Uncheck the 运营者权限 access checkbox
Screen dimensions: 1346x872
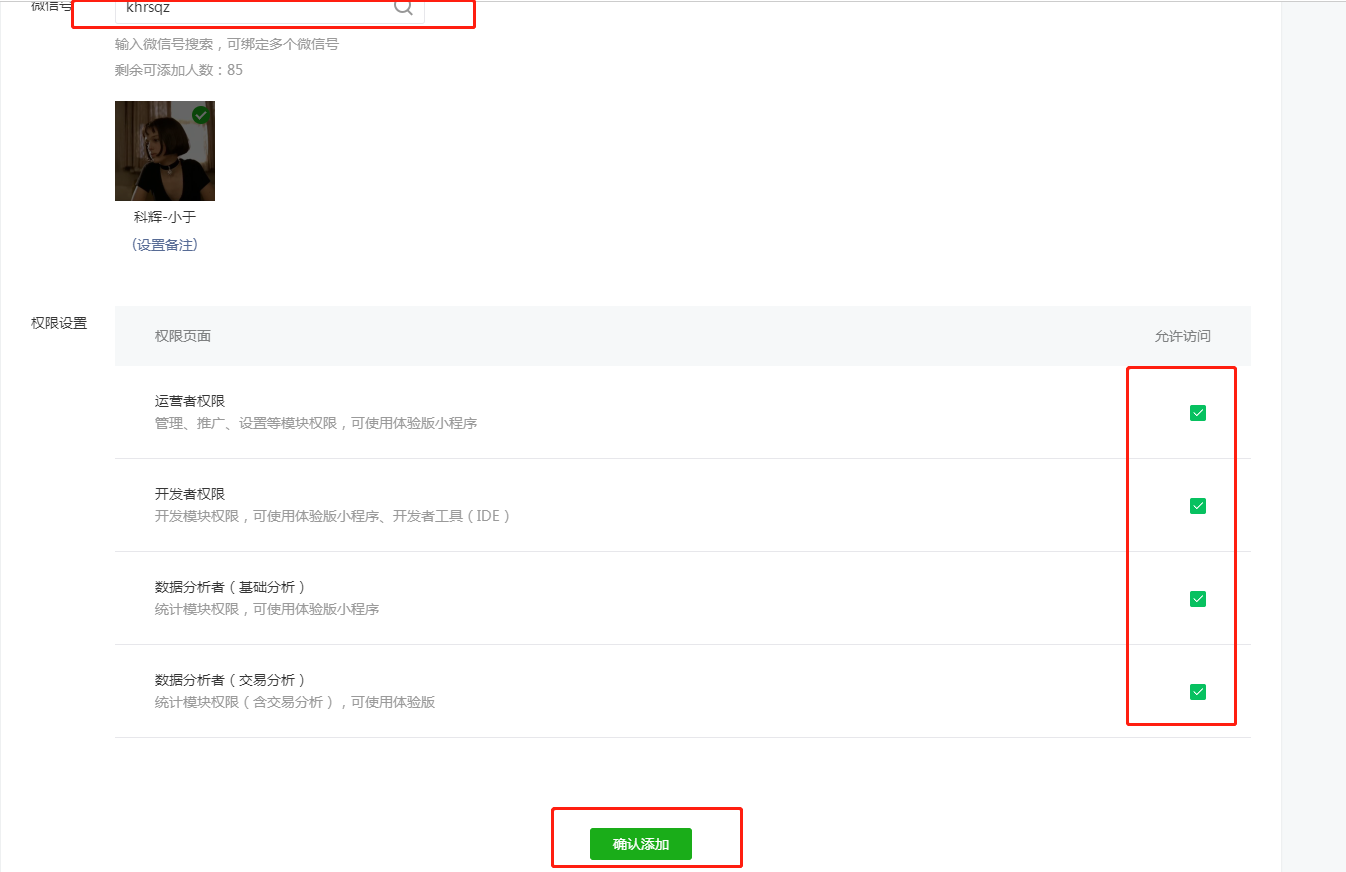pyautogui.click(x=1197, y=413)
